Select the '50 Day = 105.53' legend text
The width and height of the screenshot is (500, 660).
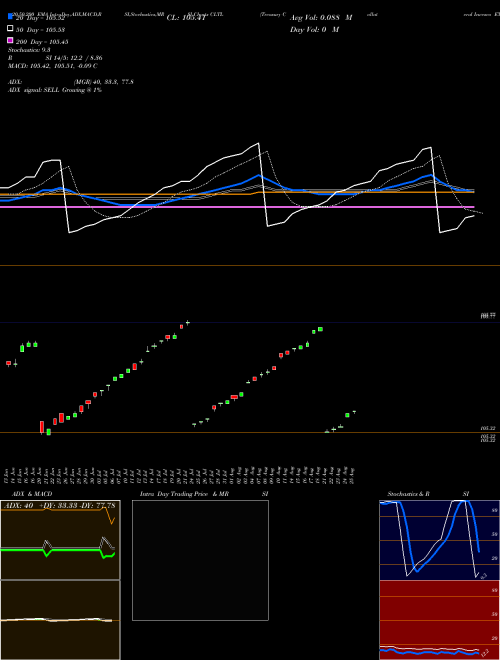tap(40, 30)
